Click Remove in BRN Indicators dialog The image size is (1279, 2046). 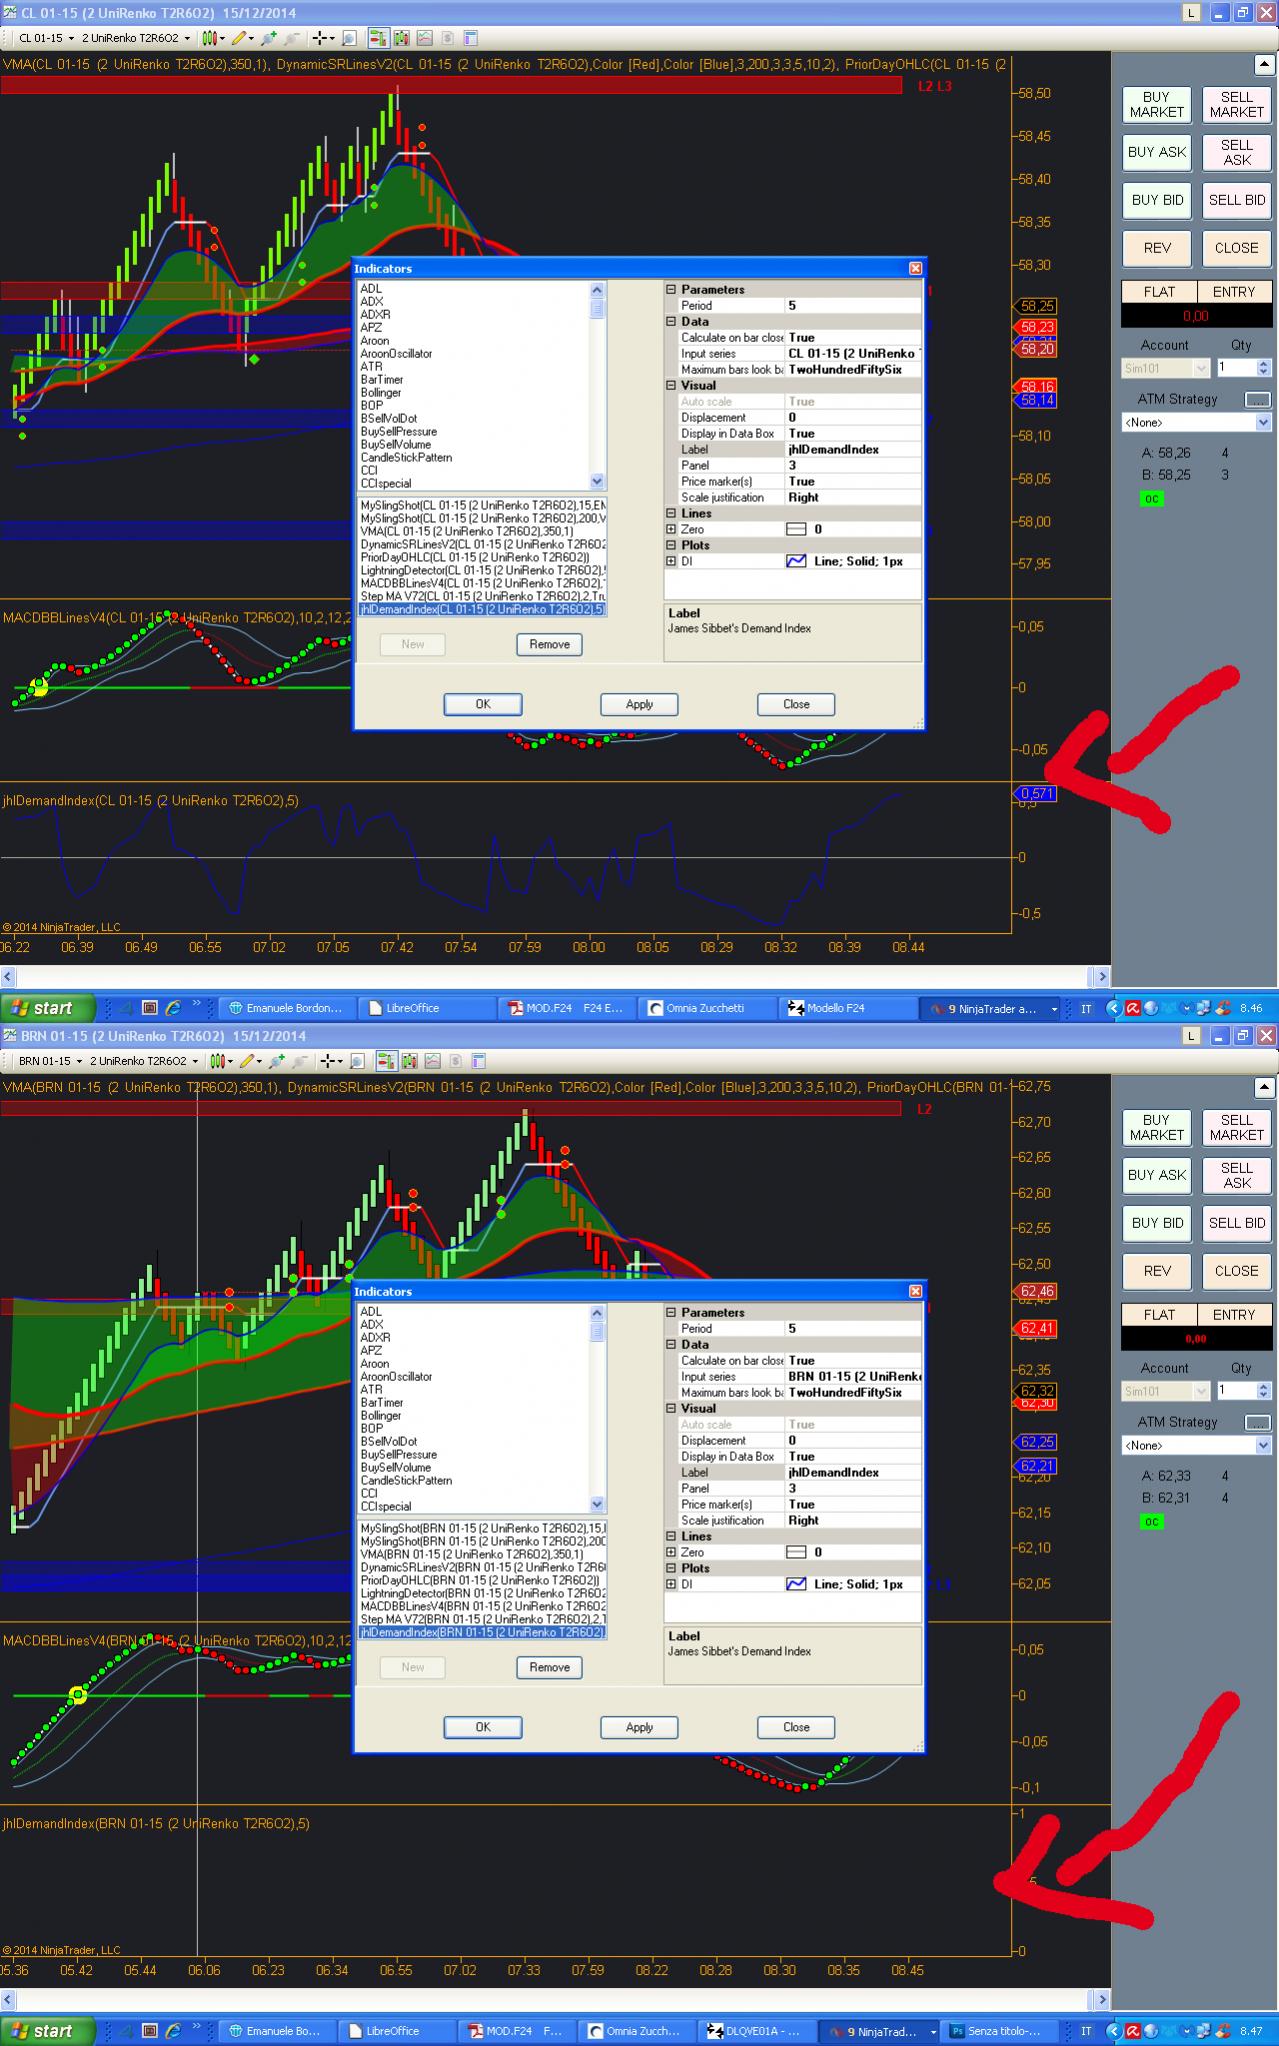click(x=549, y=1667)
